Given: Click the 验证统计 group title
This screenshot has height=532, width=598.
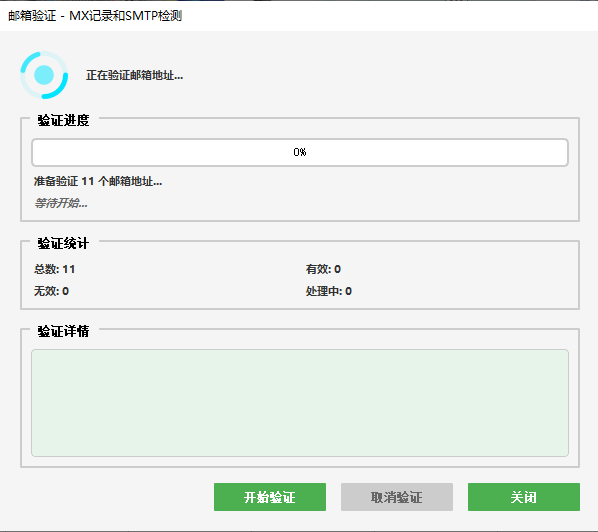Looking at the screenshot, I should click(x=63, y=243).
